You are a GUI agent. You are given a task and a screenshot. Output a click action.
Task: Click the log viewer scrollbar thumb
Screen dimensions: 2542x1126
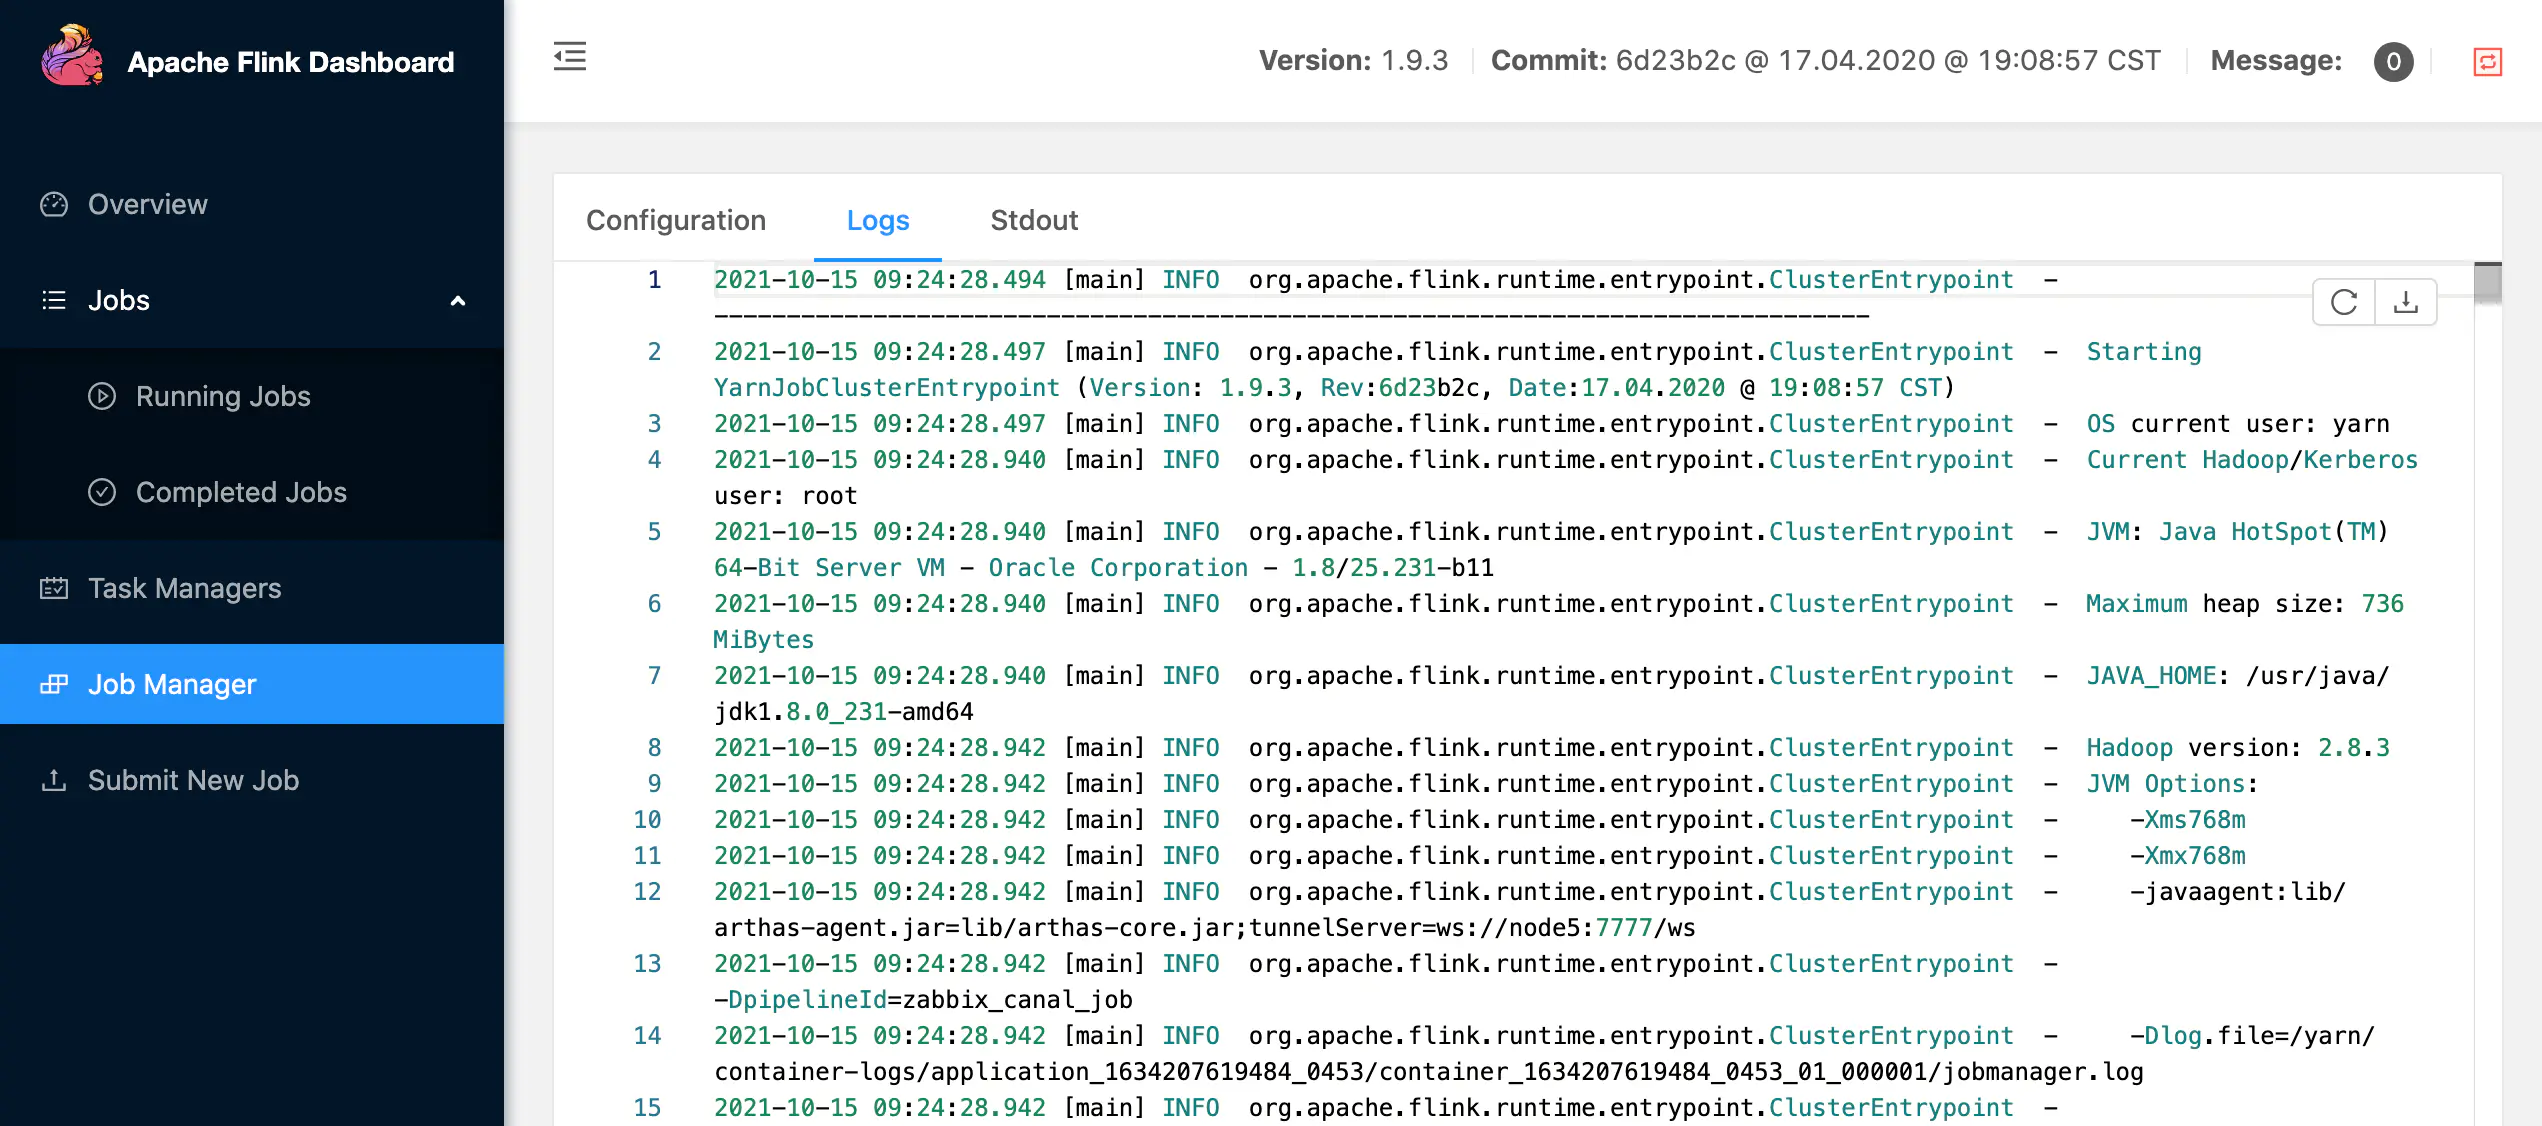(2487, 282)
